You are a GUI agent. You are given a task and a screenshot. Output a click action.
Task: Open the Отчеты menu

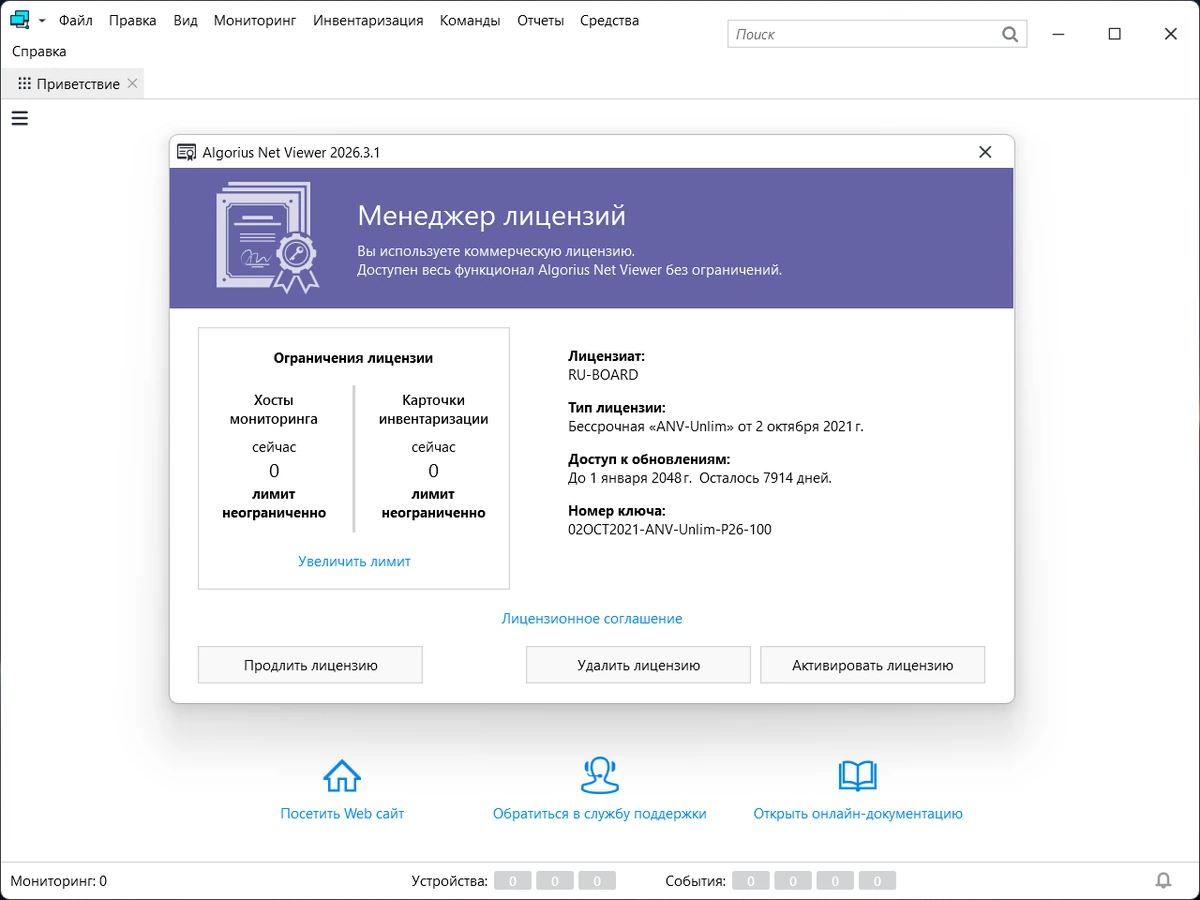(540, 20)
